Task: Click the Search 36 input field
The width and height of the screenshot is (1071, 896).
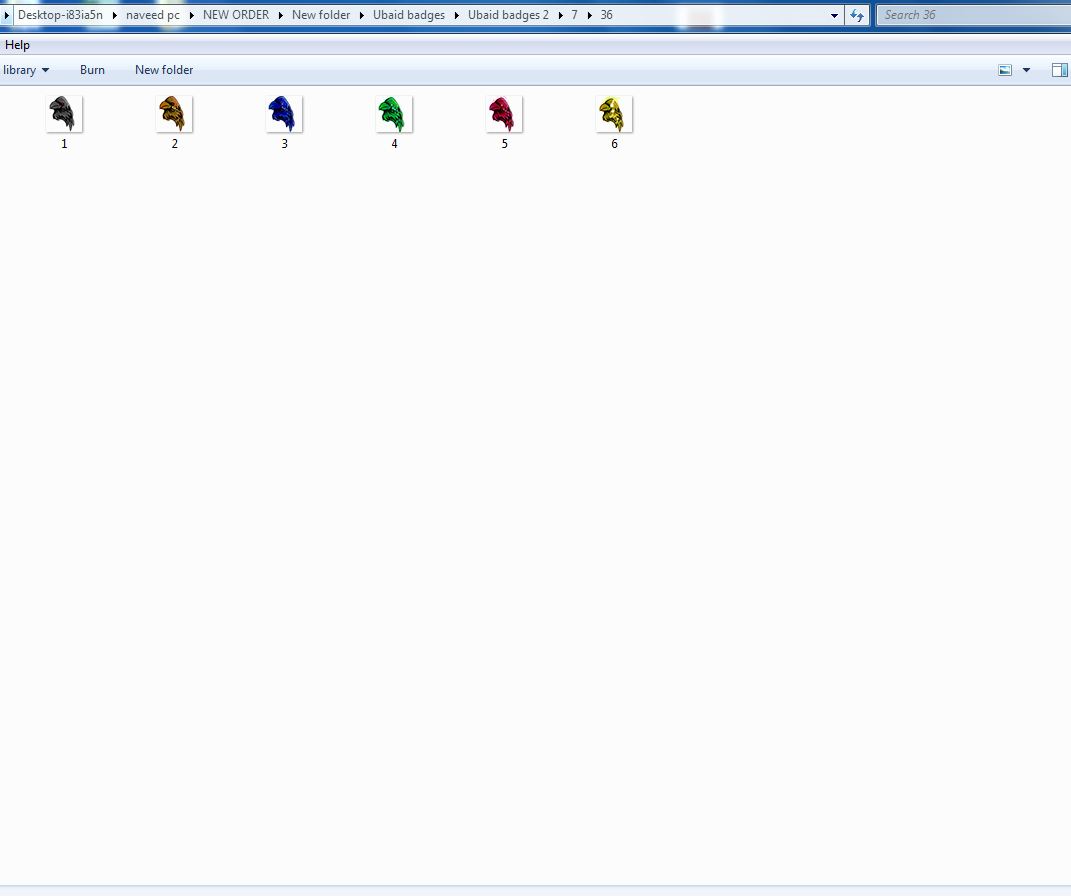Action: 973,15
